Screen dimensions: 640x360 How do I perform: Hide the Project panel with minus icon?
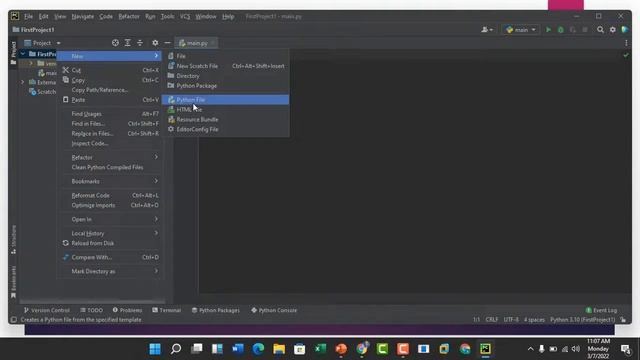tap(167, 43)
